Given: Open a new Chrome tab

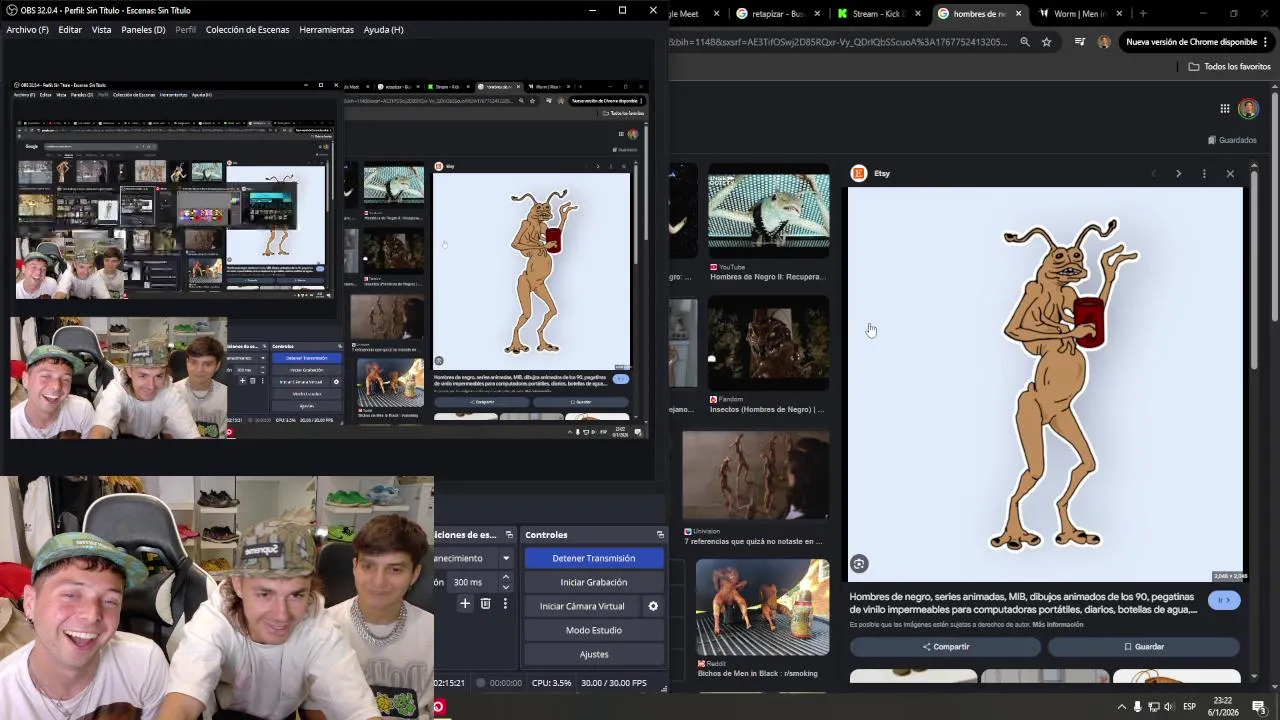Looking at the screenshot, I should click(1143, 14).
